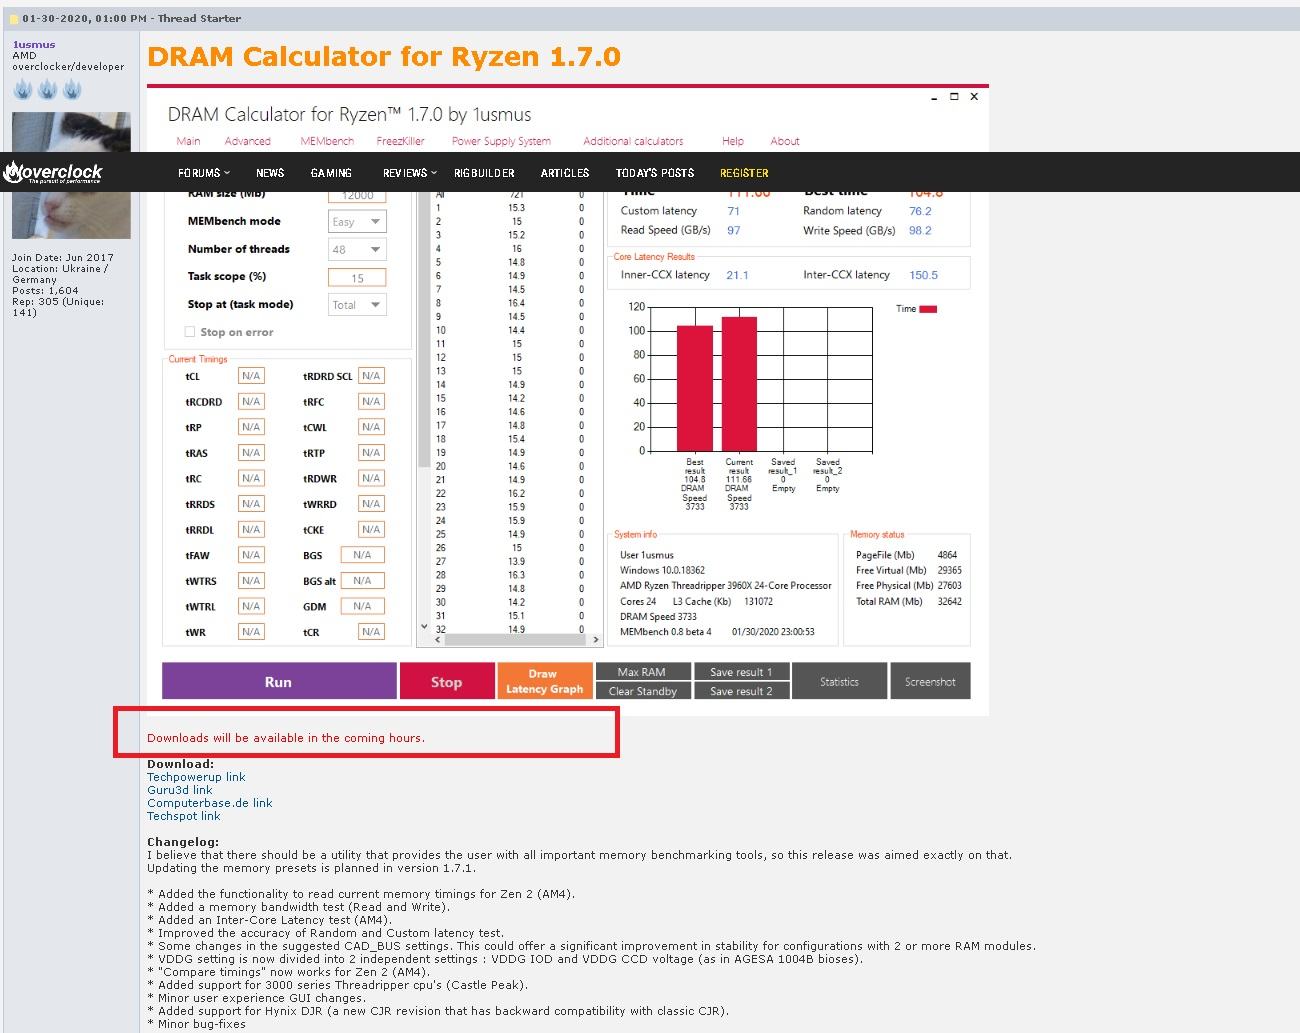
Task: Open the Guru3d download link
Action: pyautogui.click(x=180, y=790)
